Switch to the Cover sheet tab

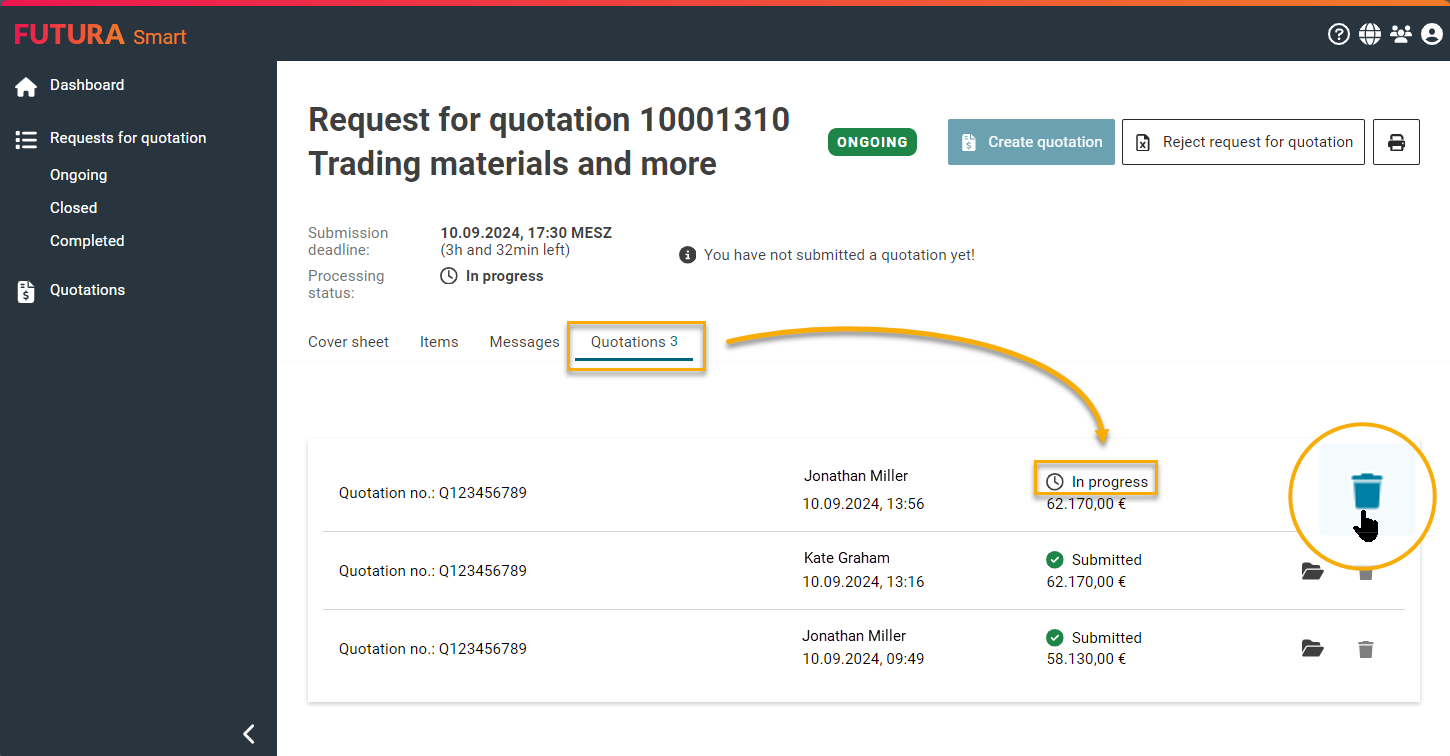[348, 342]
